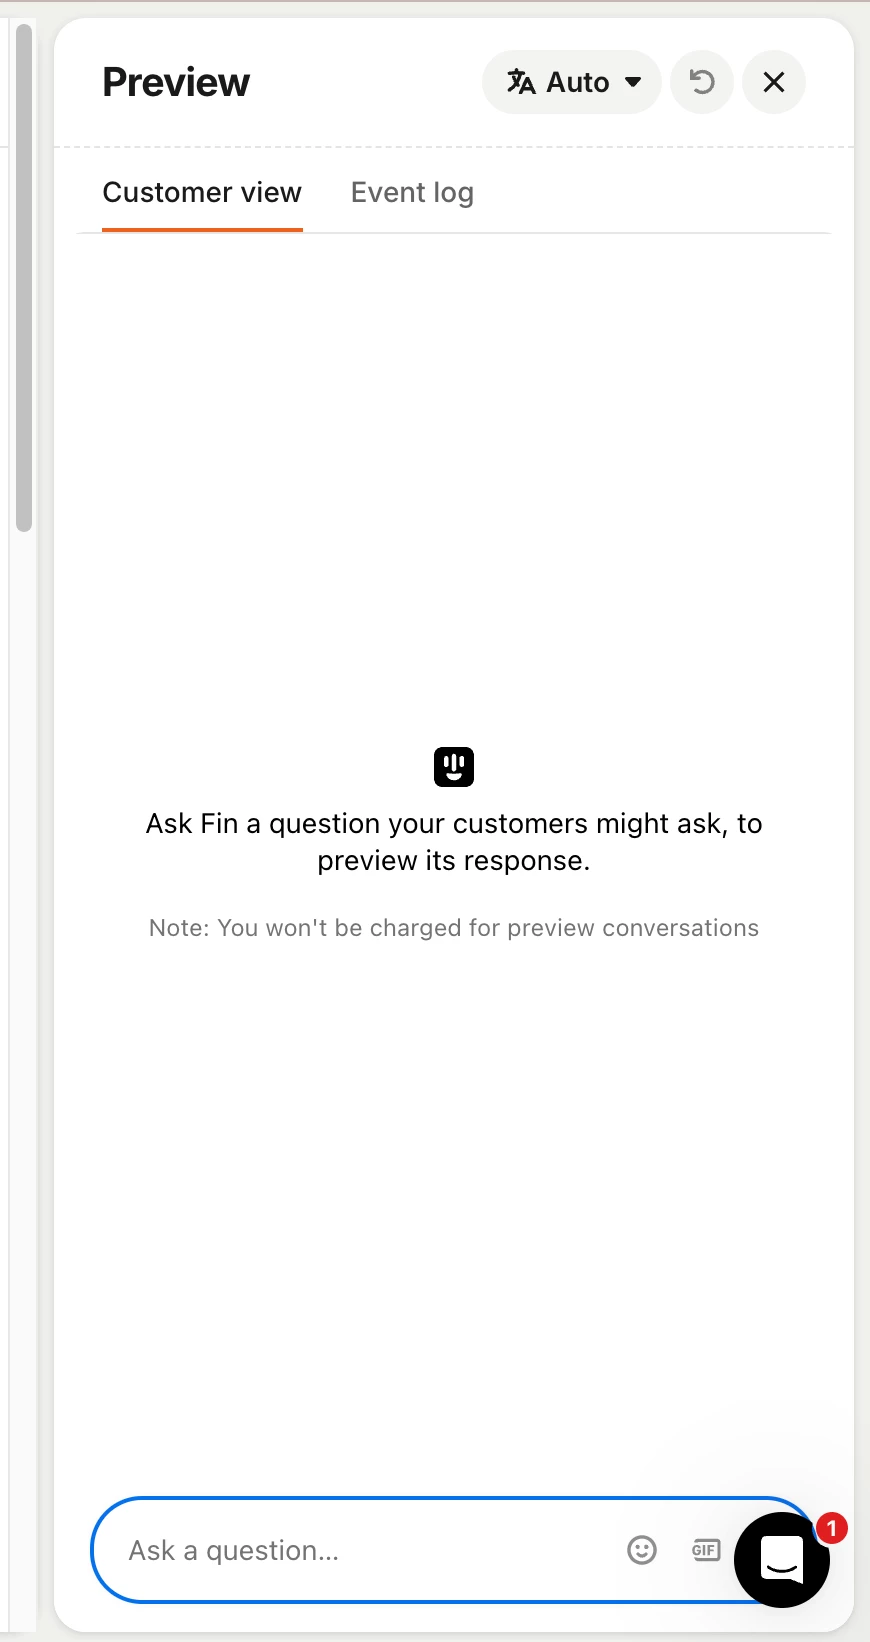Click the Ask Fin a question prompt text
Screen dimensions: 870x1642
pos(454,842)
